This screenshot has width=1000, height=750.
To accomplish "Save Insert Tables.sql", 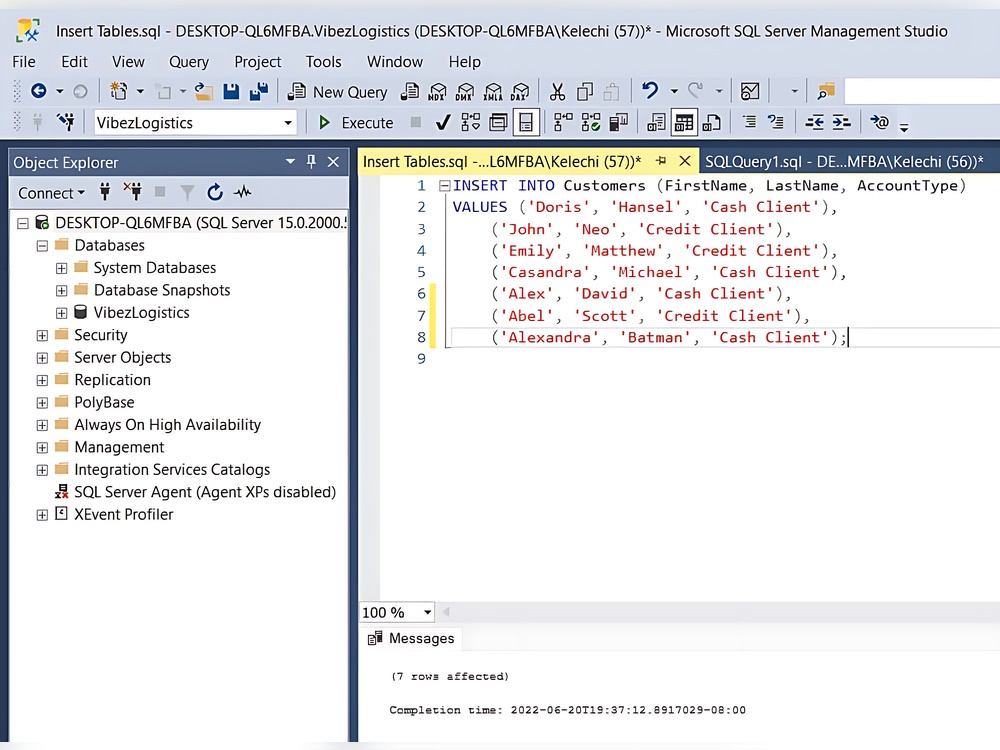I will tap(231, 91).
